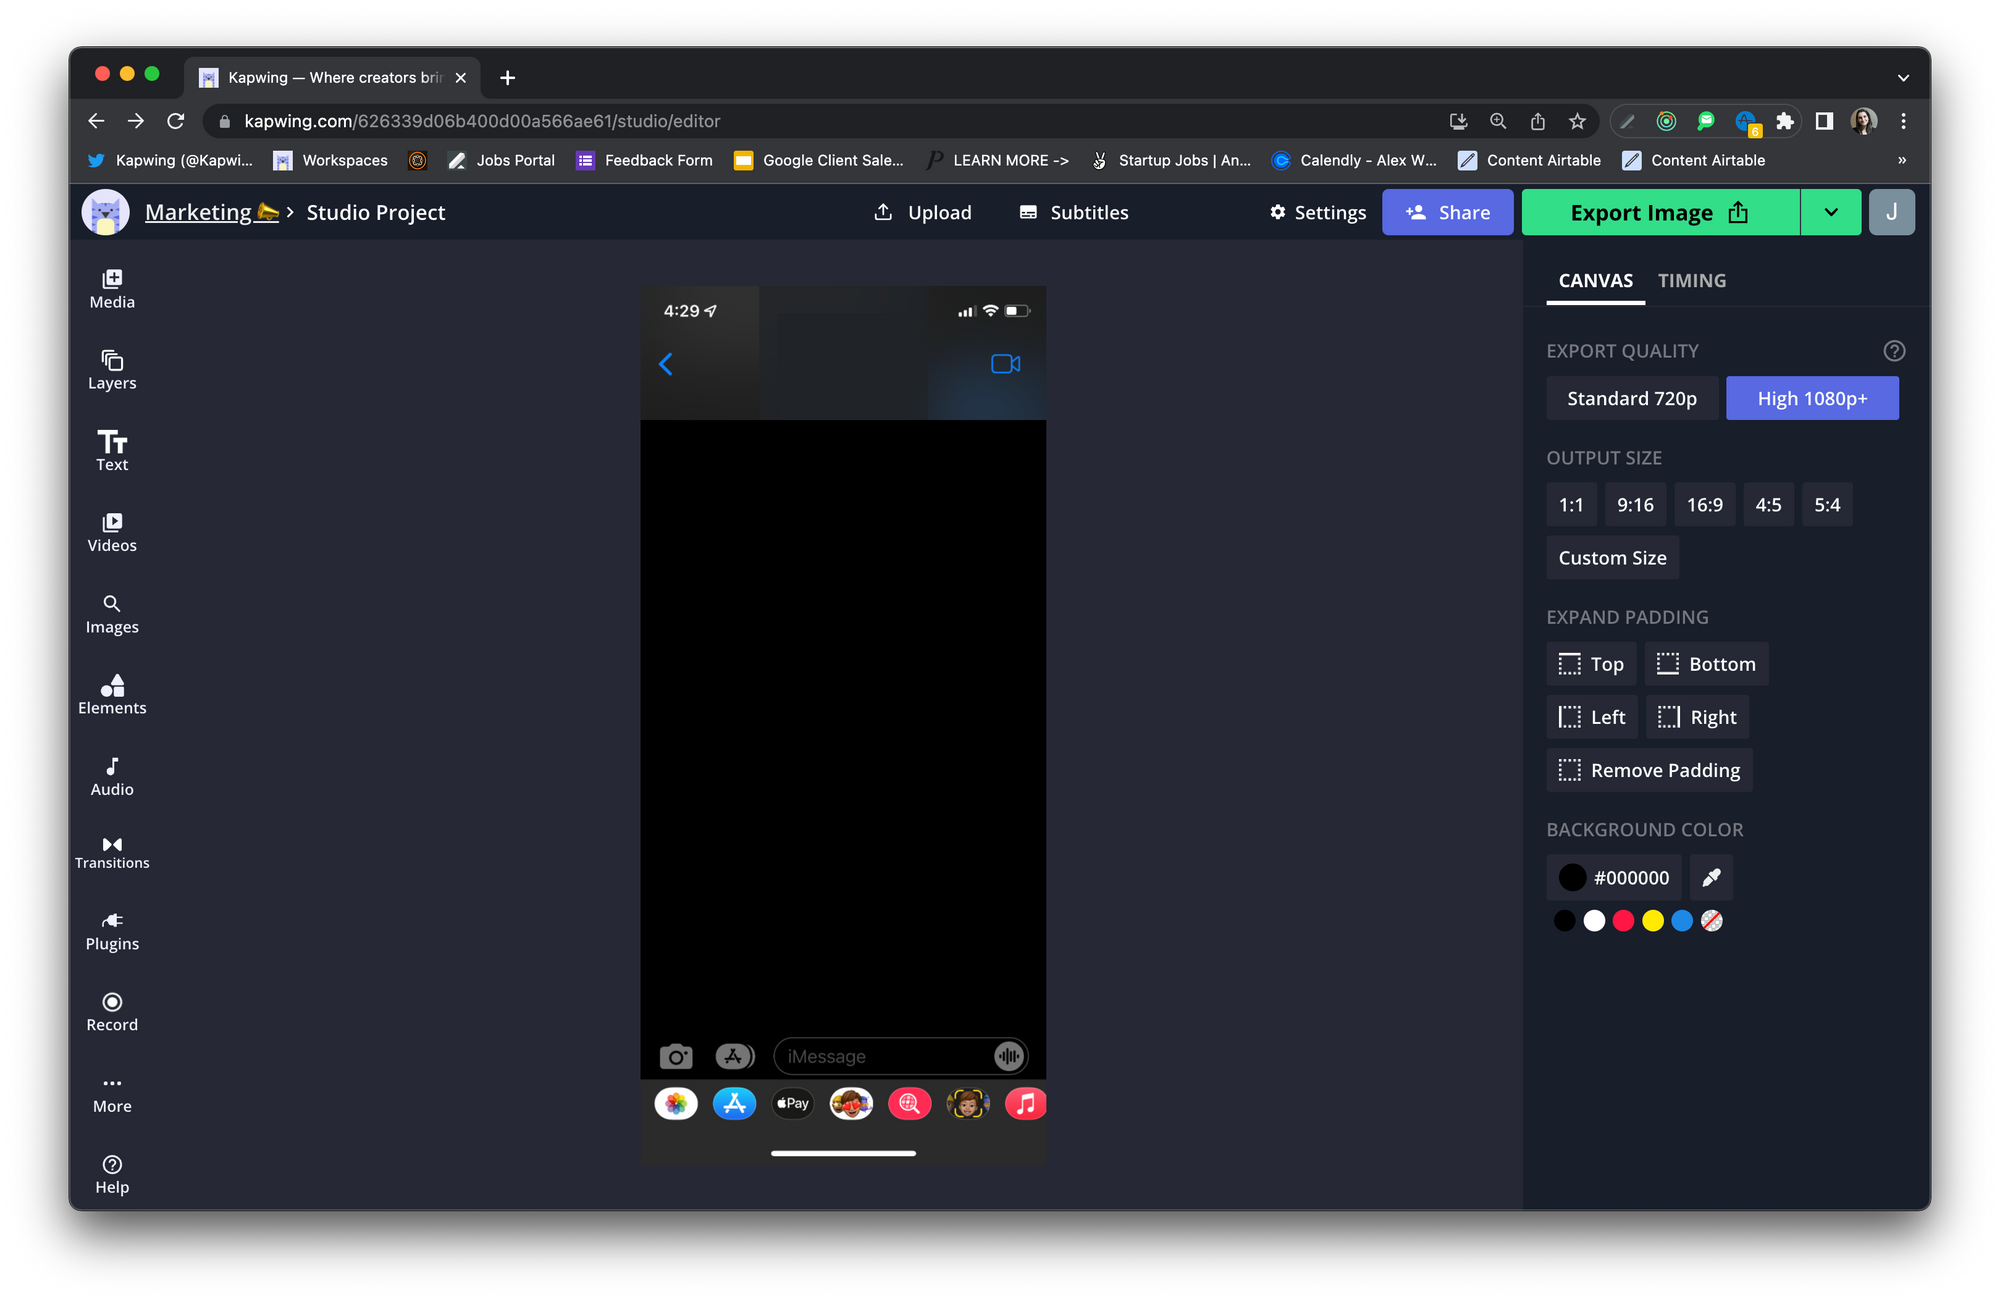Switch to the TIMING tab

point(1691,281)
